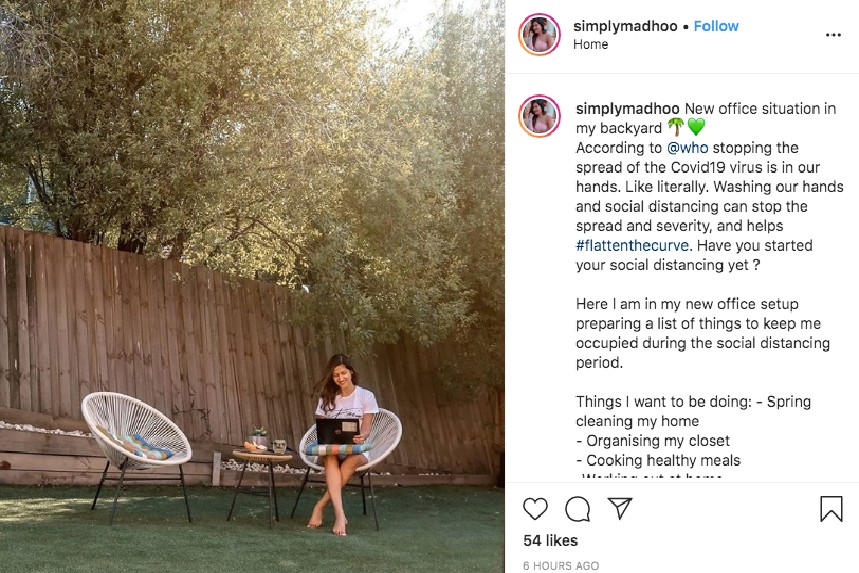Follow simplymadhoo account

coord(716,26)
